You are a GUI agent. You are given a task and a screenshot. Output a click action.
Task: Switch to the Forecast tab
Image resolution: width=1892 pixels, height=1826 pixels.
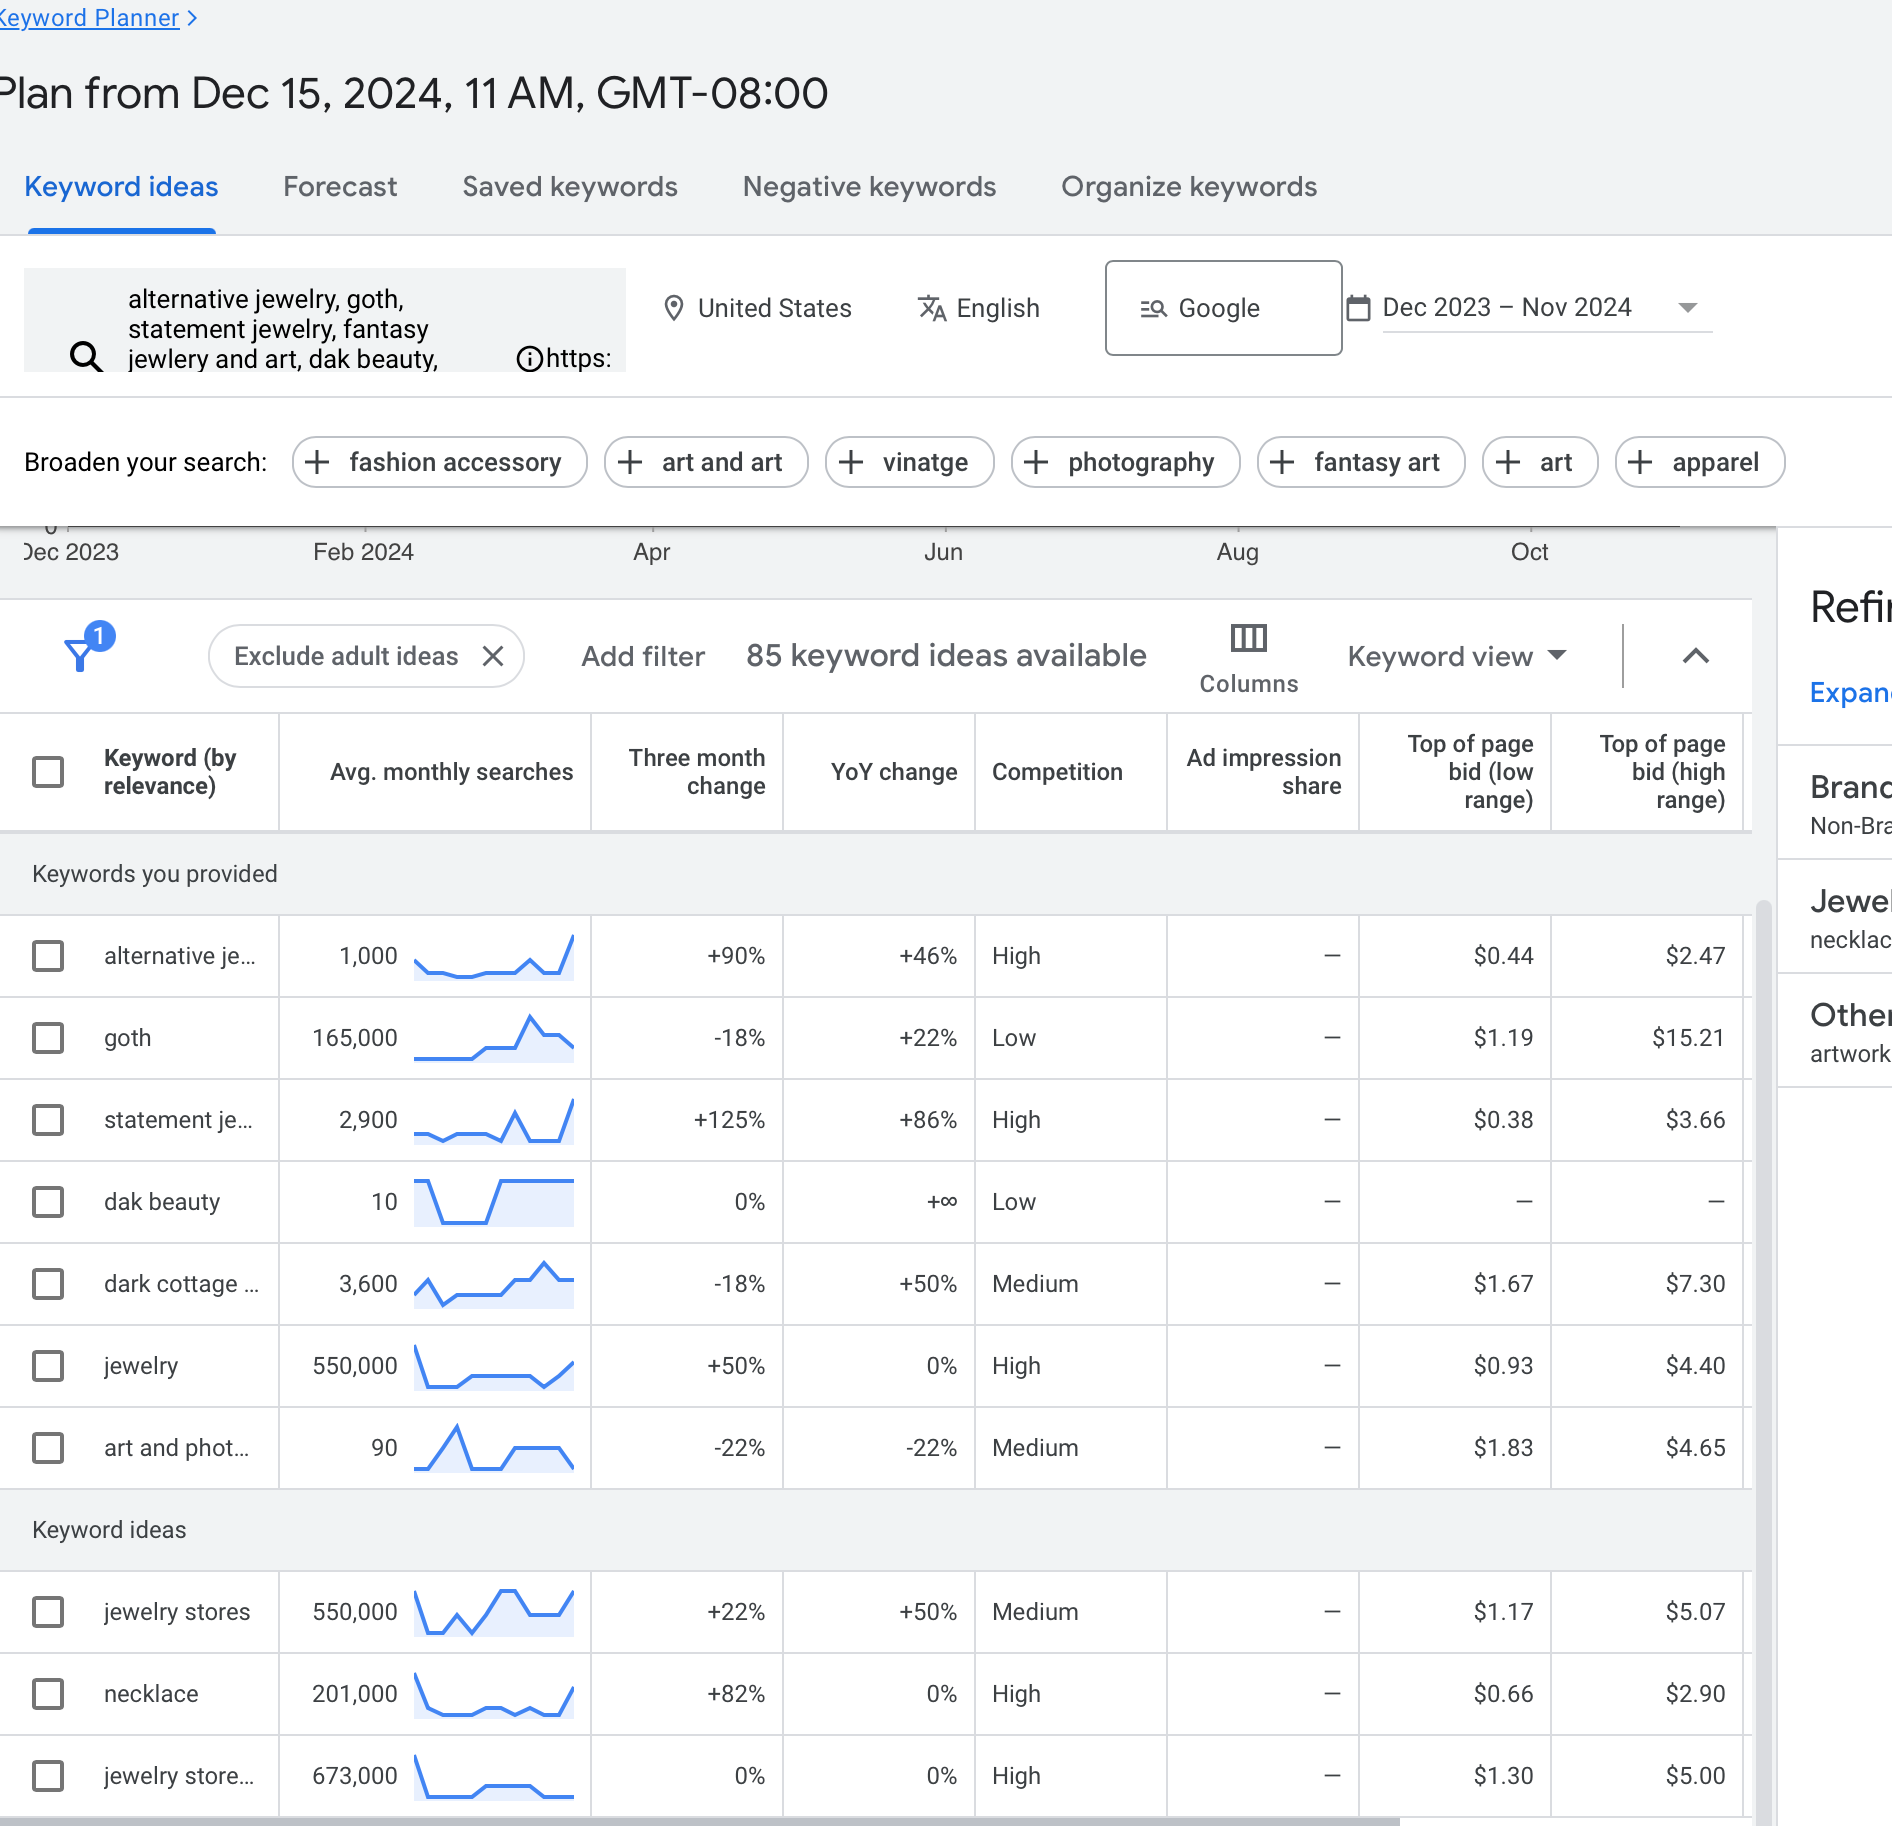coord(340,187)
